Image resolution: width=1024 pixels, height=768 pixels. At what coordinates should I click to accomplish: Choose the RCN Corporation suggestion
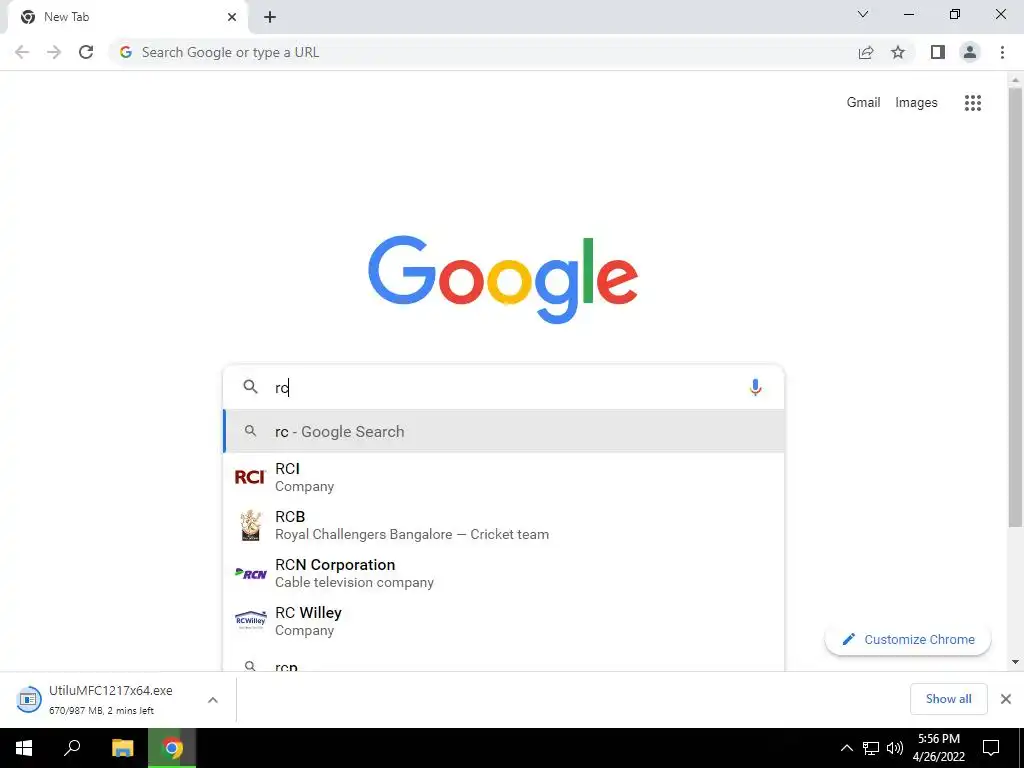point(504,573)
